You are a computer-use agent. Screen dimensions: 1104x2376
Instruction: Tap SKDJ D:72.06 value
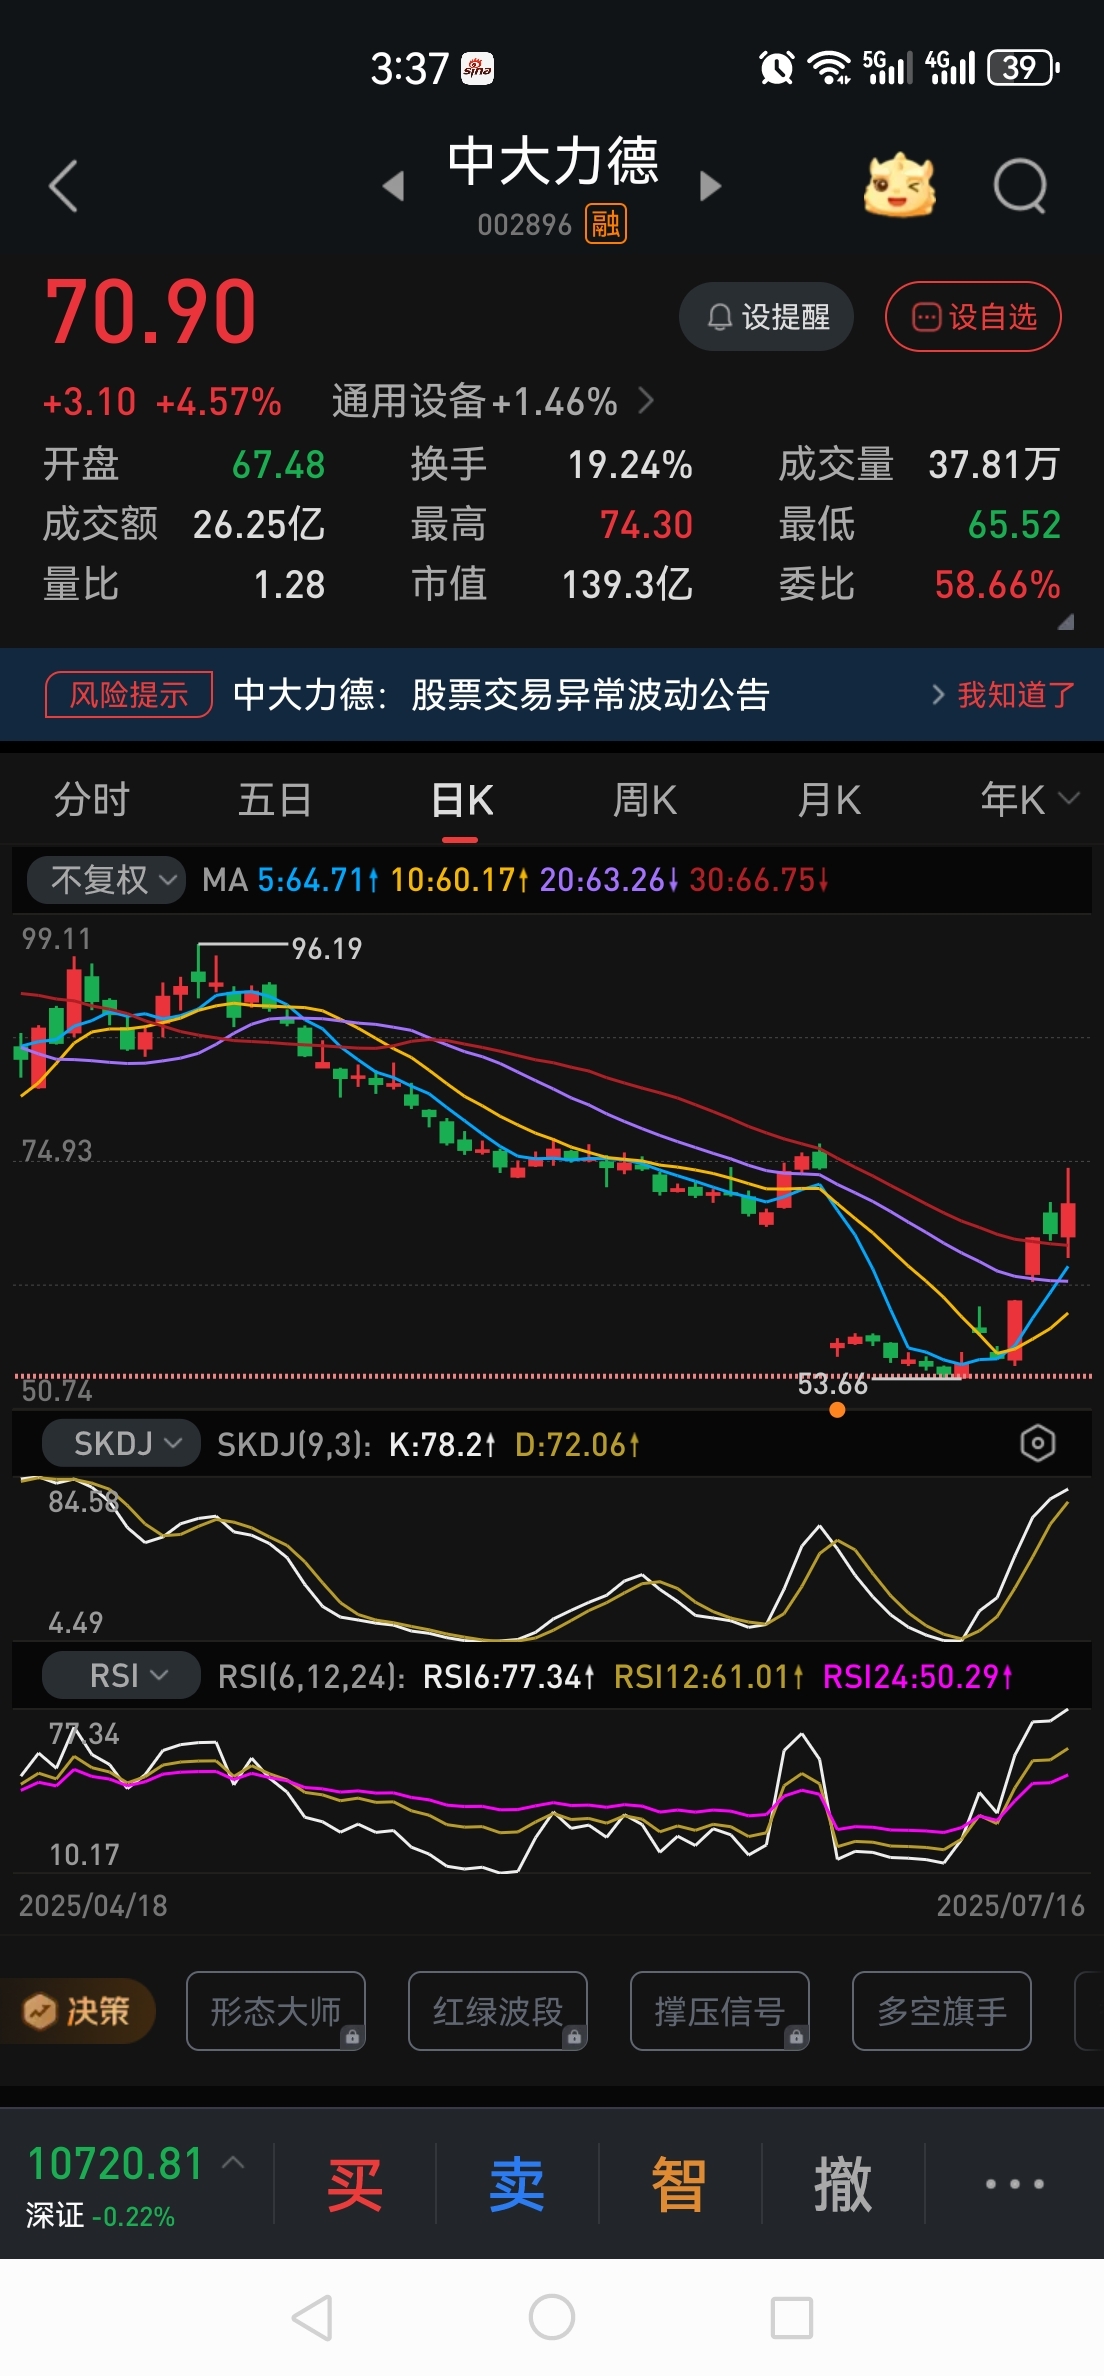coord(577,1444)
